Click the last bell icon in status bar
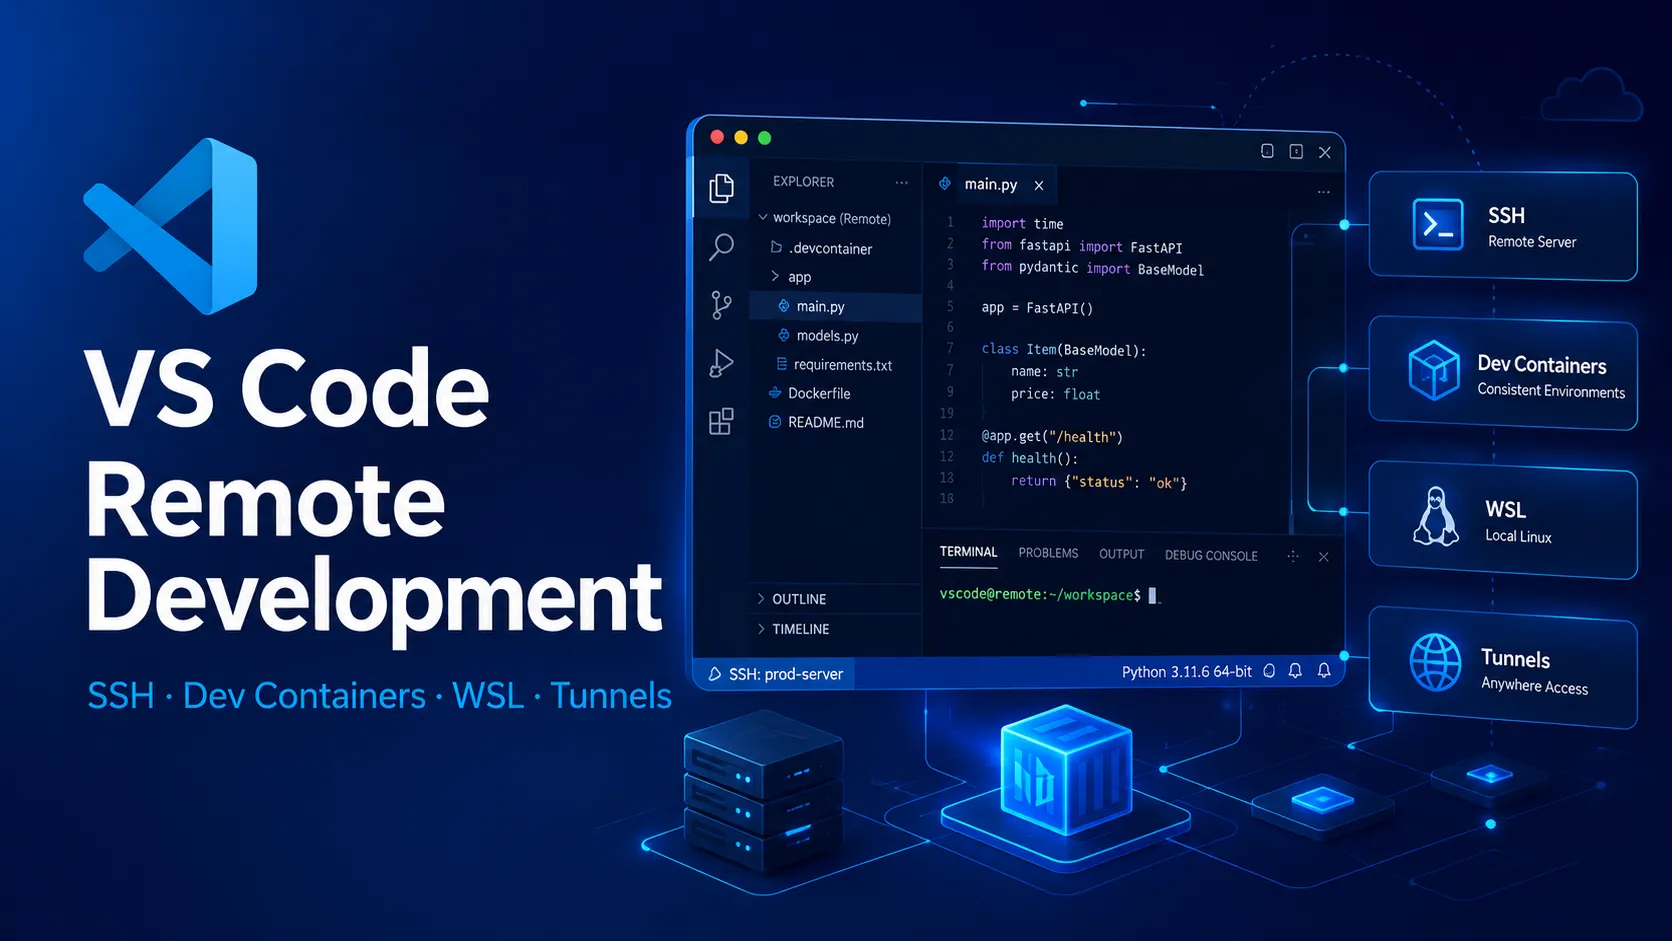The image size is (1672, 941). point(1324,671)
